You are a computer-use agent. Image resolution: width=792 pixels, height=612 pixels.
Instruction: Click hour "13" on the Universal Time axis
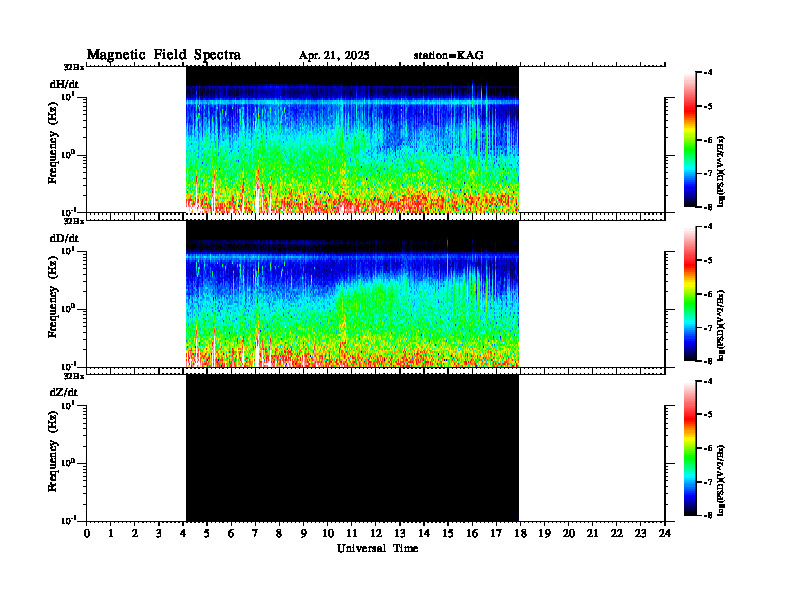click(x=400, y=534)
